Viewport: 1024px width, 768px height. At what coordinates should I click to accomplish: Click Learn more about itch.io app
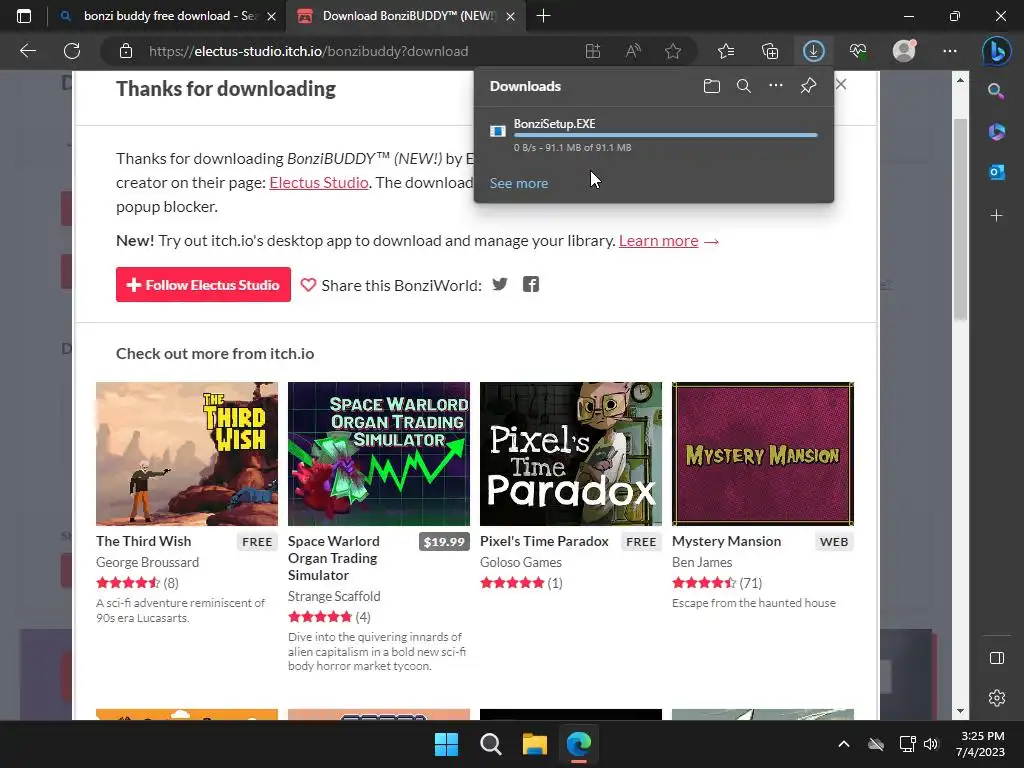658,241
